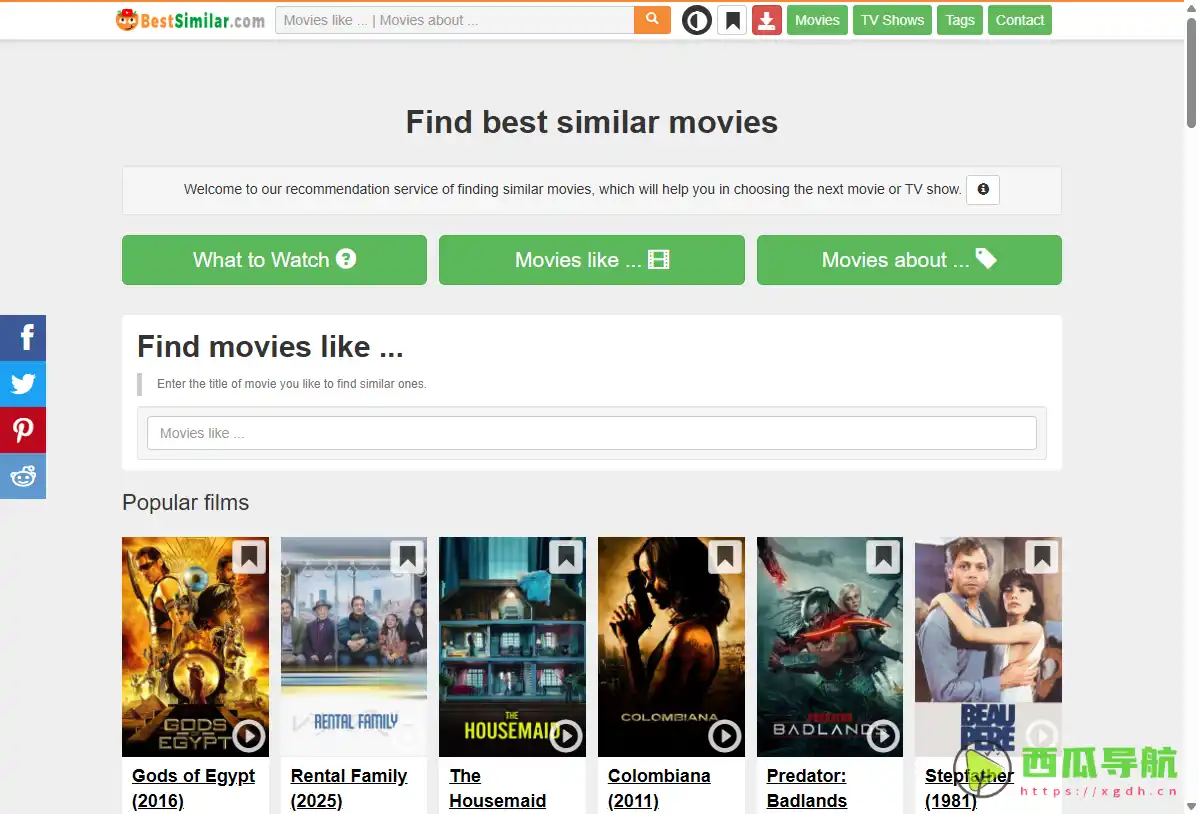Bookmark The Housemaid poster
The image size is (1199, 814).
tap(565, 557)
